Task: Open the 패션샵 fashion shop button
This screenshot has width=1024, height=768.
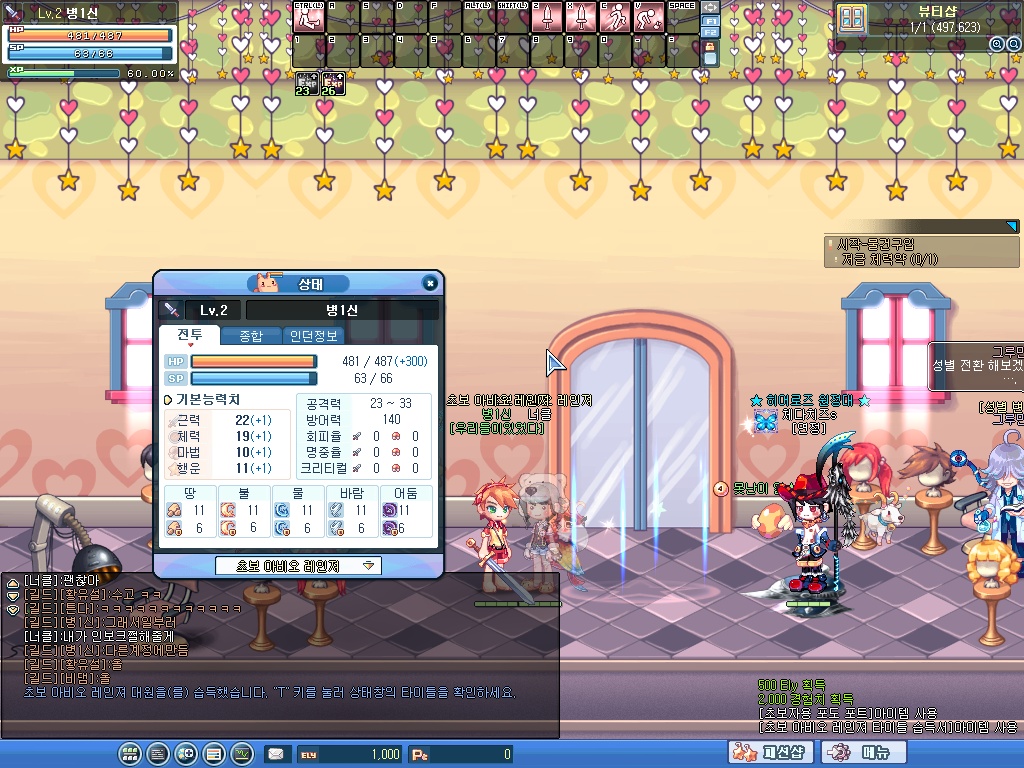Action: [771, 752]
